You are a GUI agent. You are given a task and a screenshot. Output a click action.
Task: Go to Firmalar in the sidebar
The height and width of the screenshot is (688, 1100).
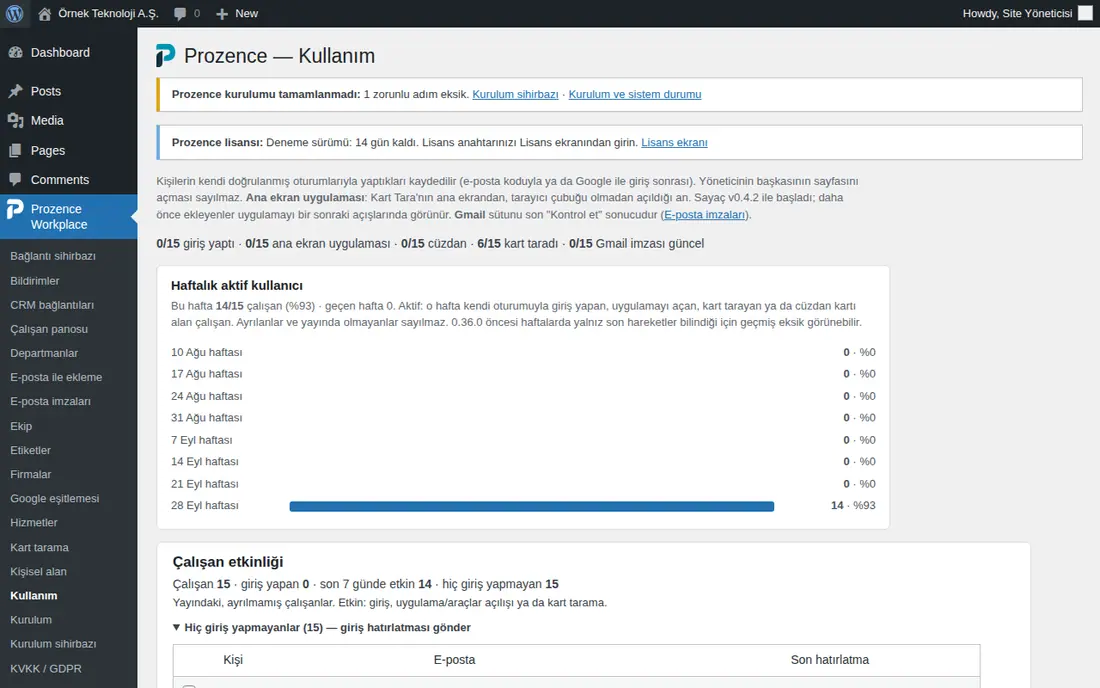(x=31, y=474)
